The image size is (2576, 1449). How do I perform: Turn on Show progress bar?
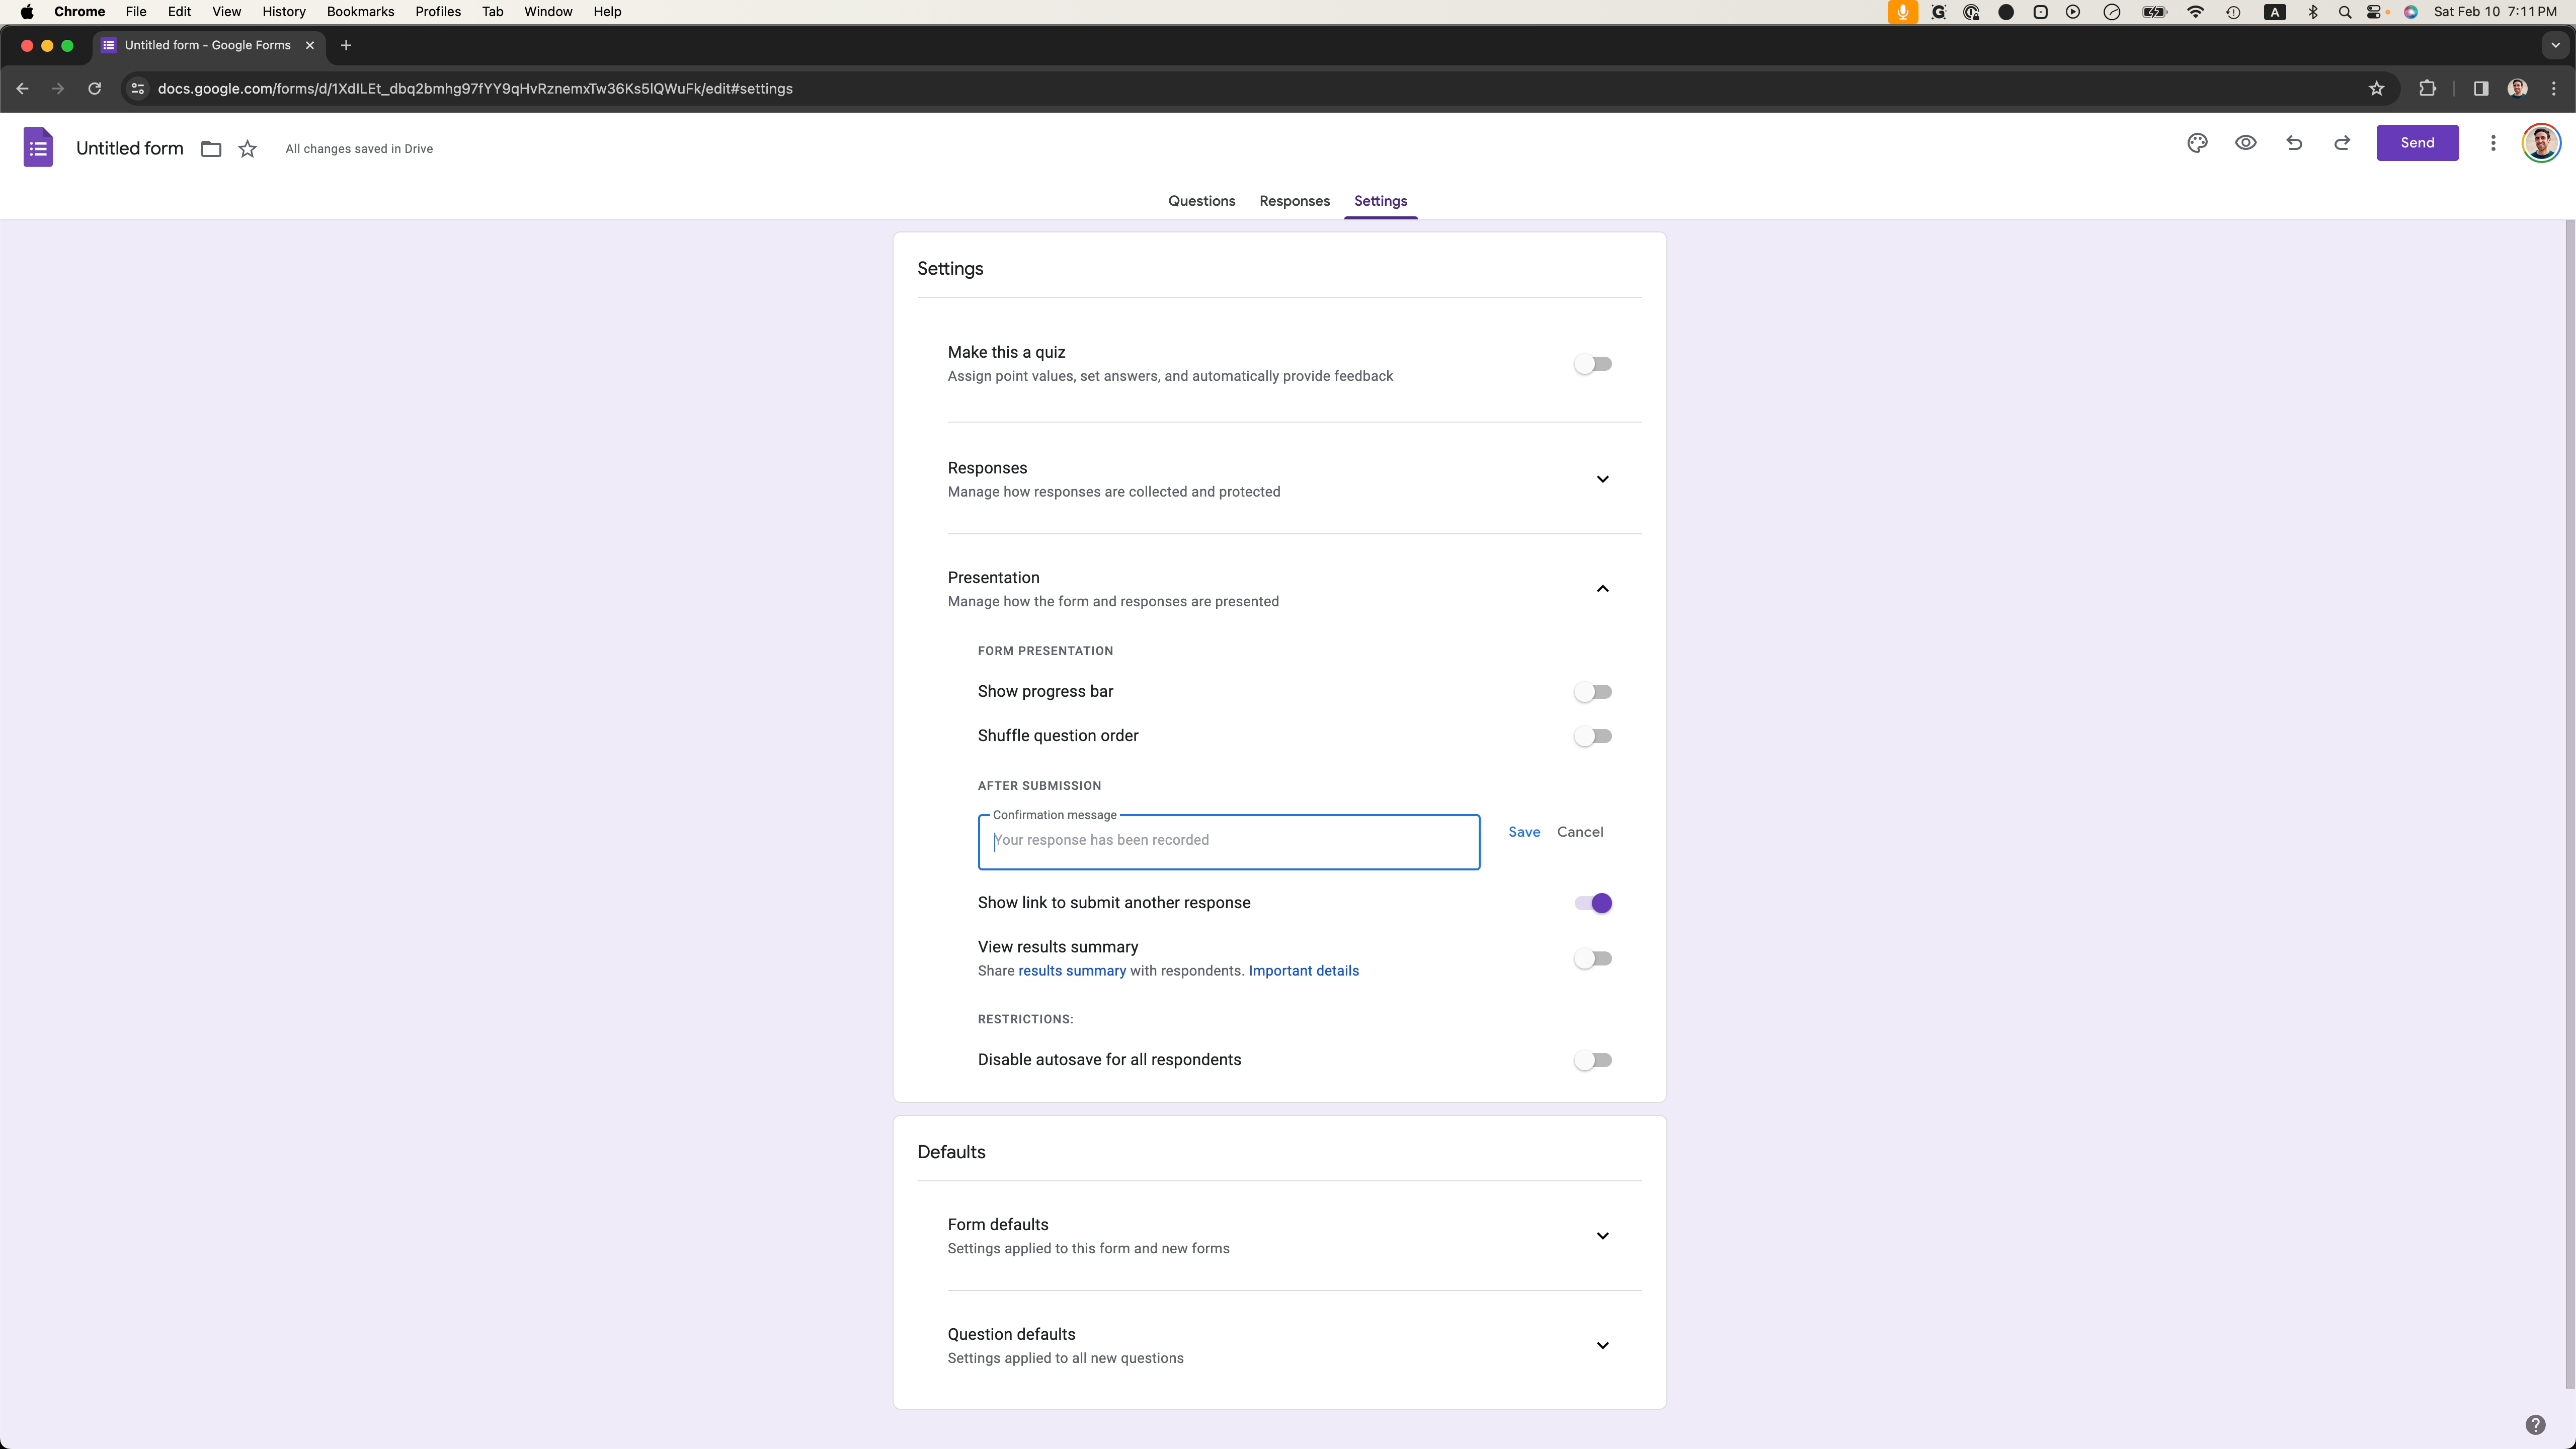[1593, 692]
